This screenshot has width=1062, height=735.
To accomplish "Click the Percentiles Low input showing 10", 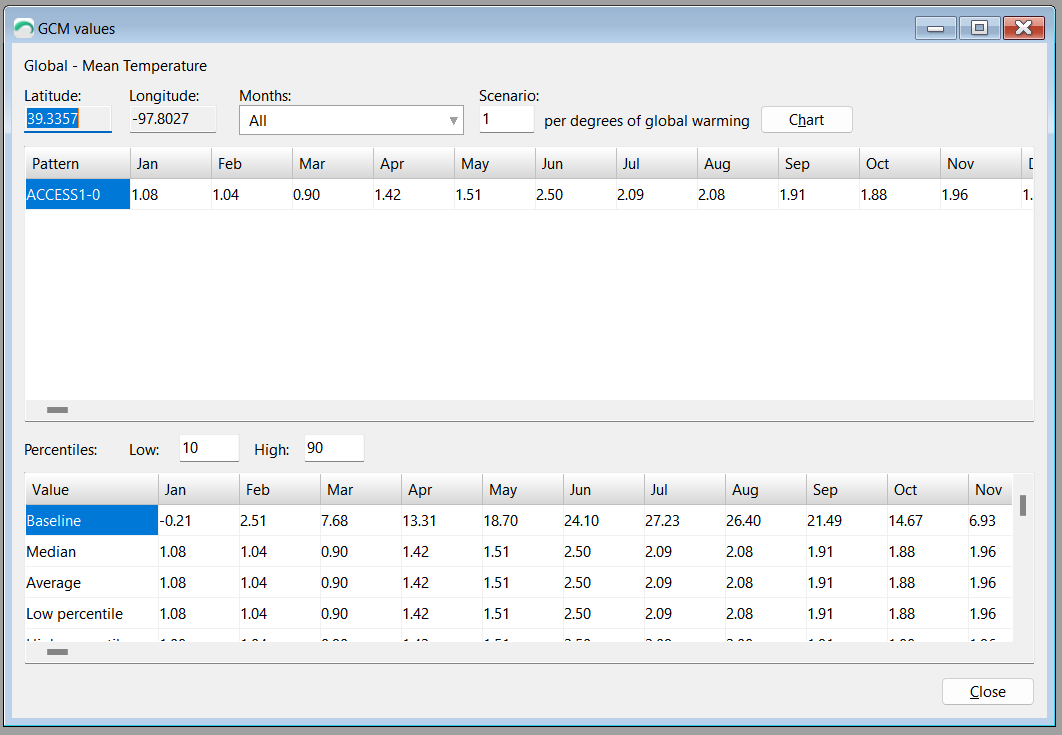I will 209,448.
